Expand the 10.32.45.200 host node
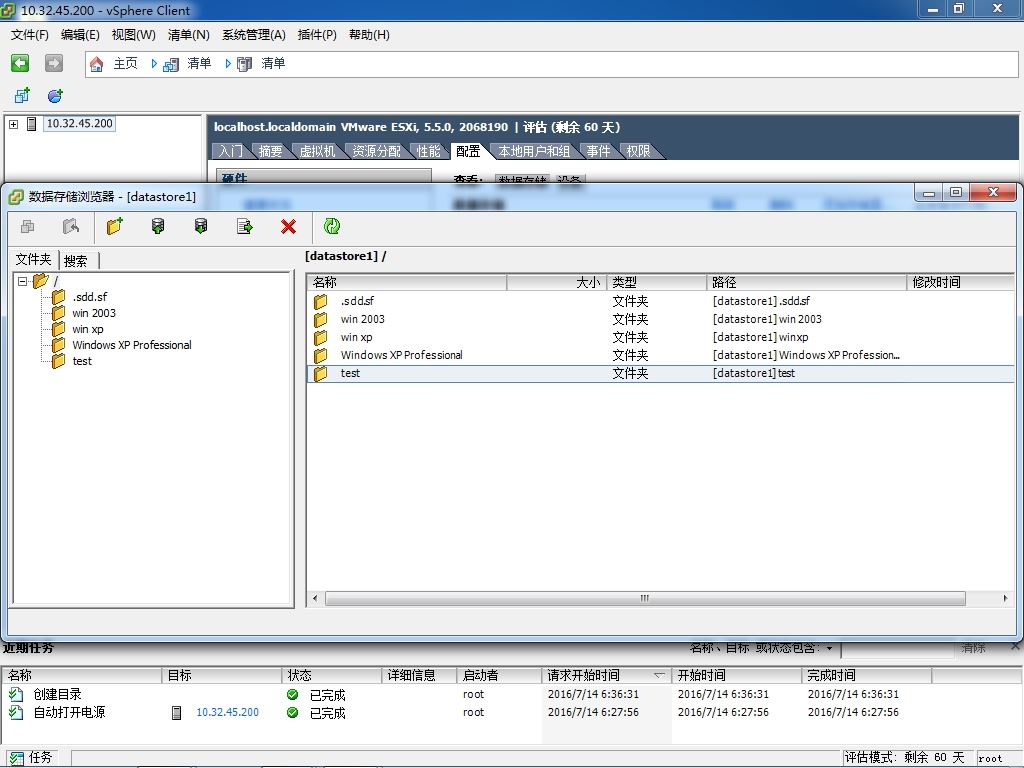Image resolution: width=1024 pixels, height=768 pixels. point(14,124)
